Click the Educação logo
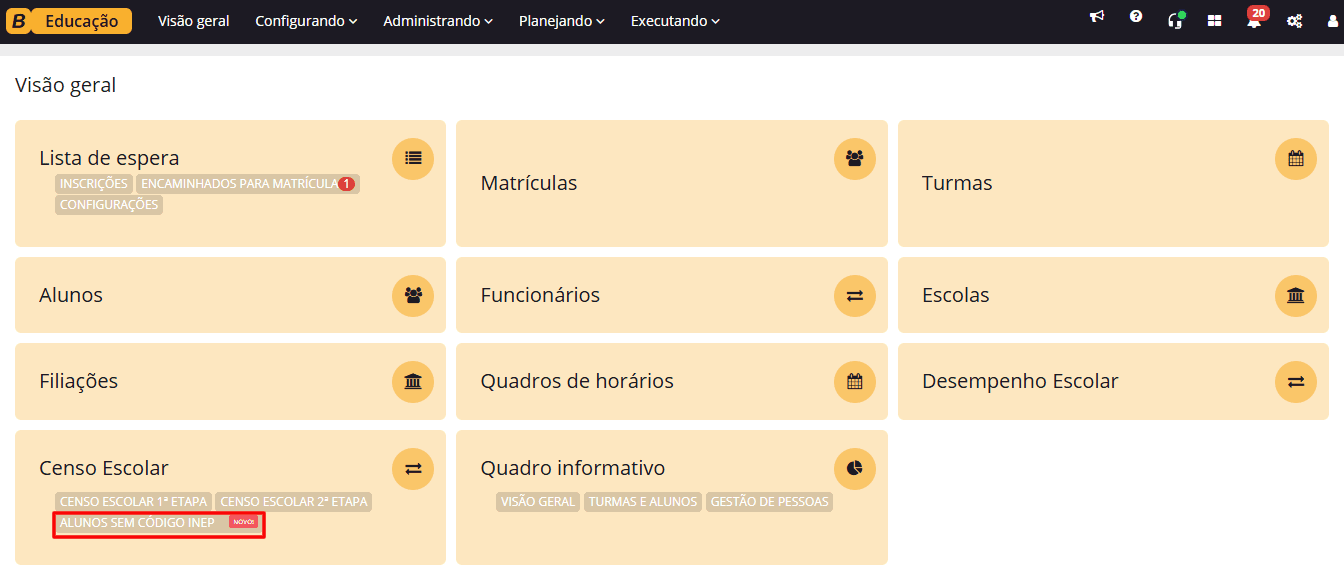Image resolution: width=1344 pixels, height=571 pixels. [69, 21]
